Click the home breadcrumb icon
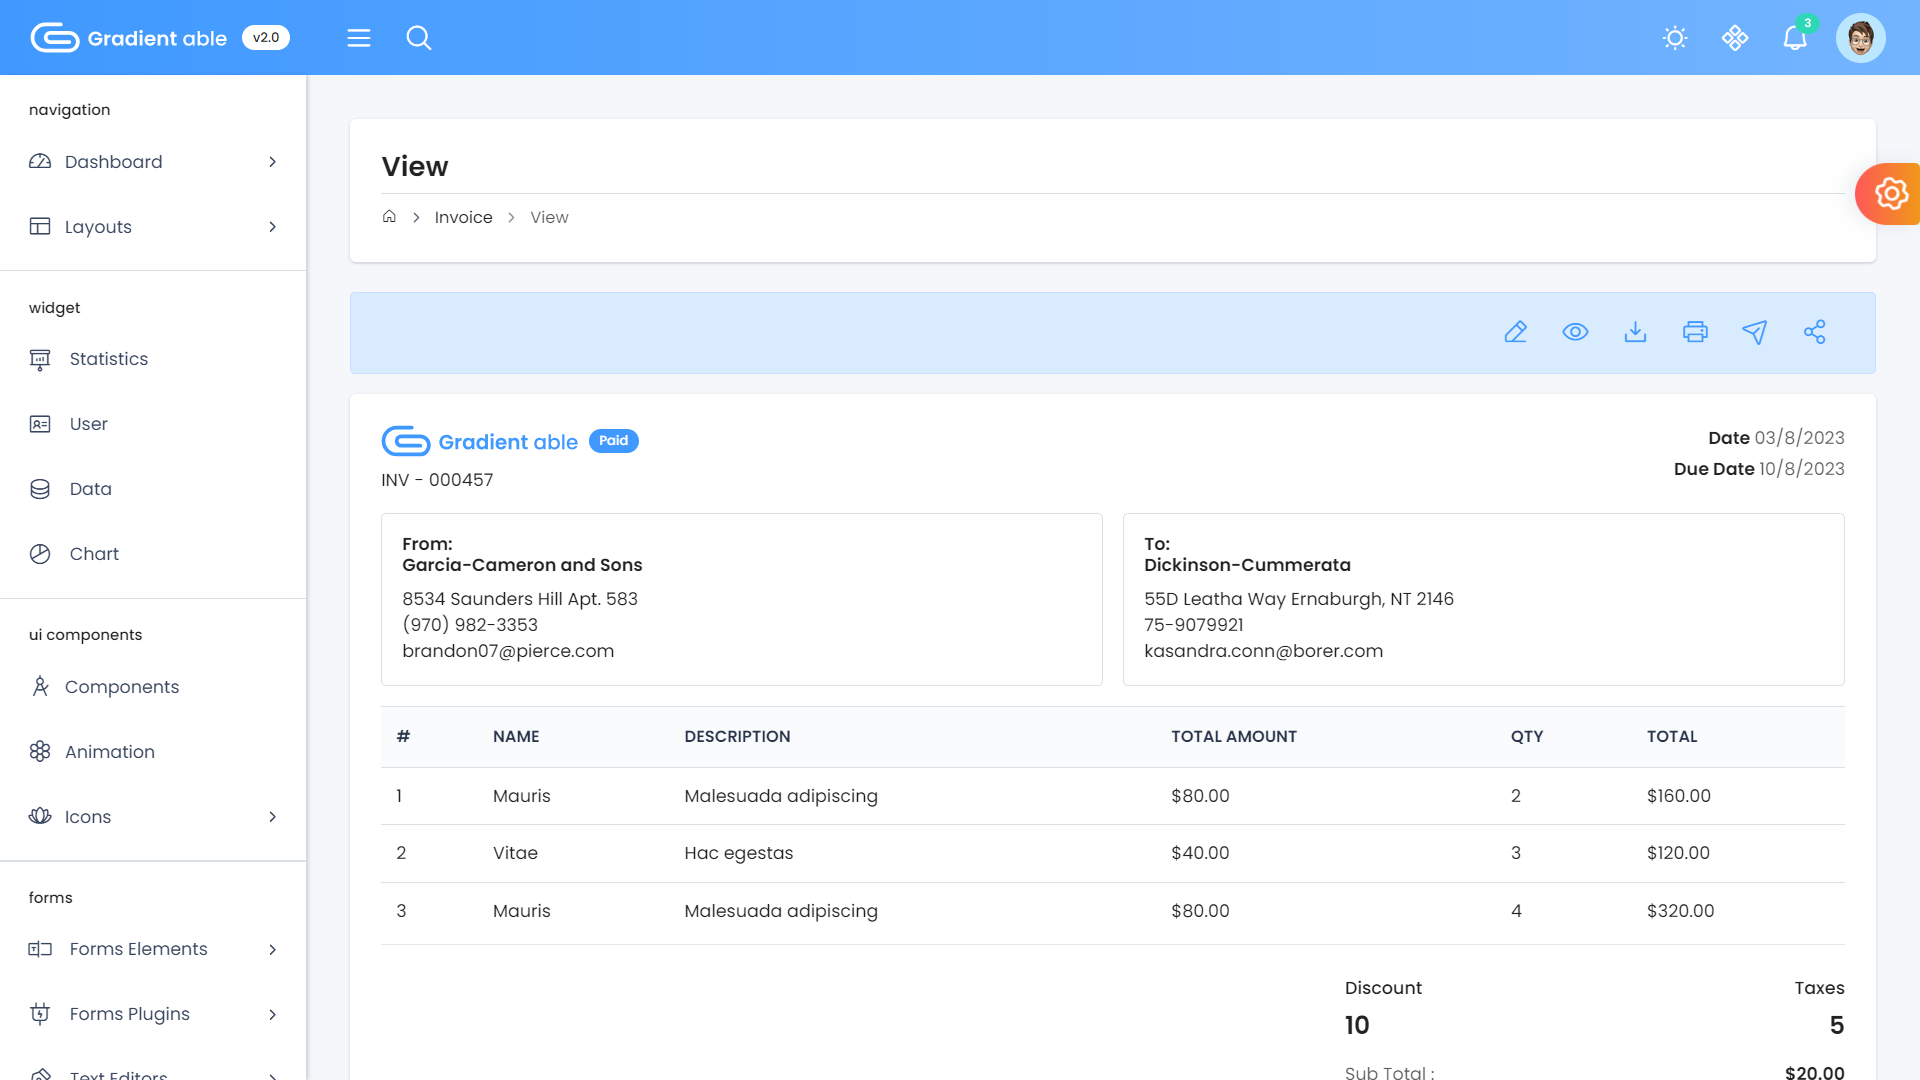This screenshot has height=1080, width=1920. pos(389,217)
